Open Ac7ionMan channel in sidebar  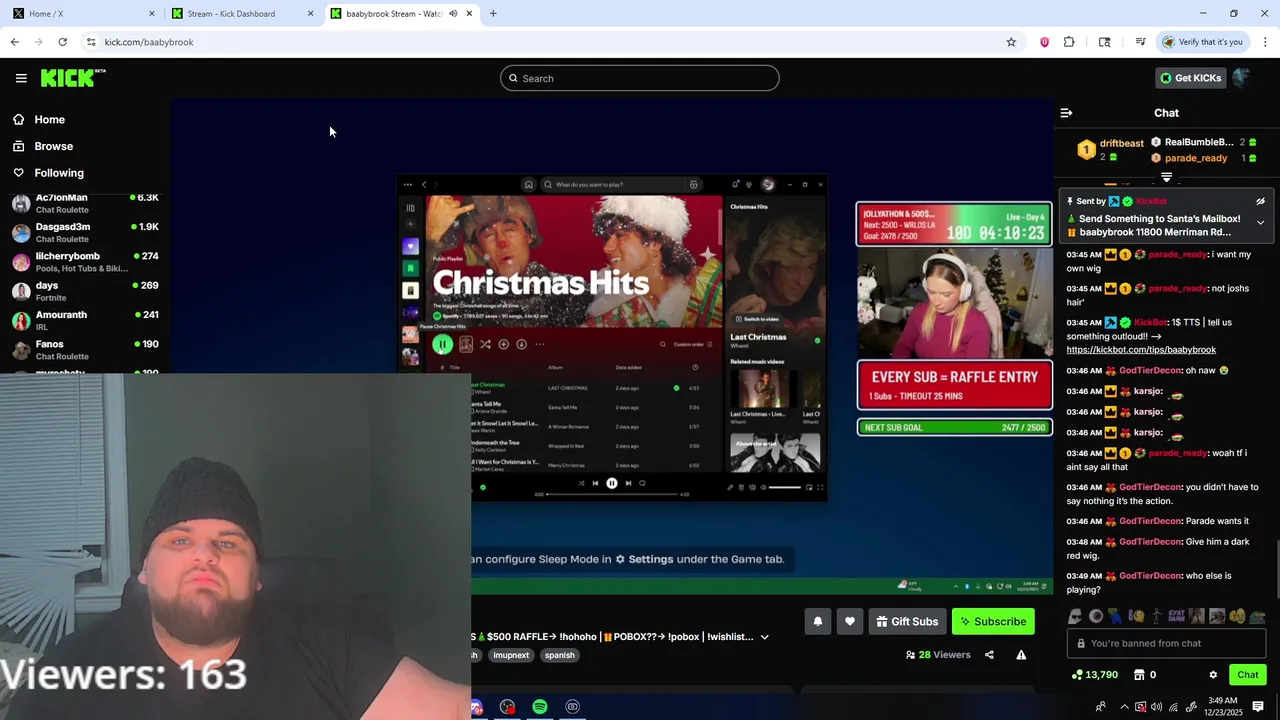85,203
